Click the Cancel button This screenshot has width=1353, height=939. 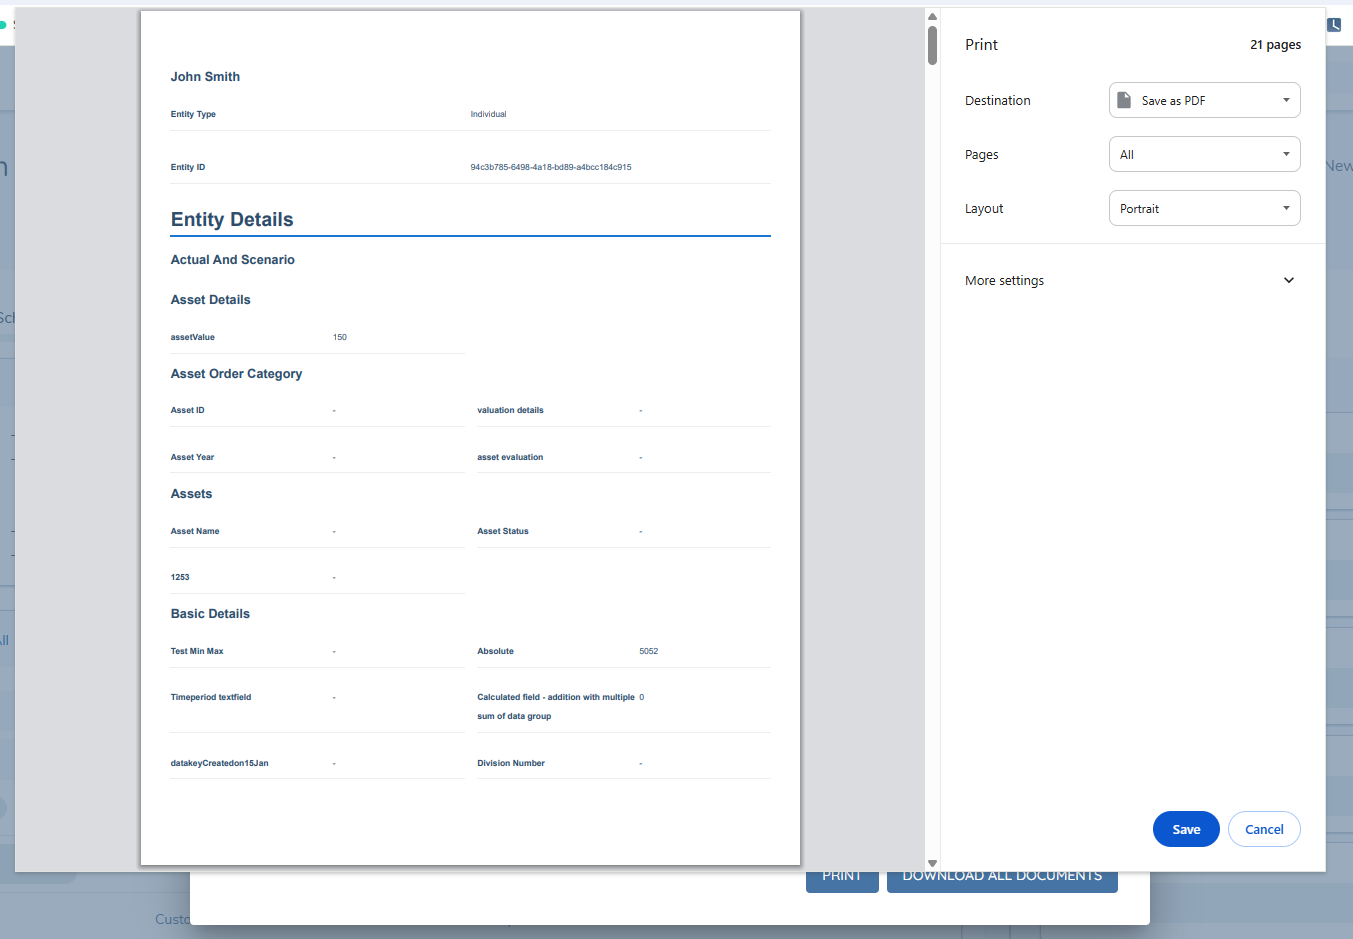point(1264,829)
